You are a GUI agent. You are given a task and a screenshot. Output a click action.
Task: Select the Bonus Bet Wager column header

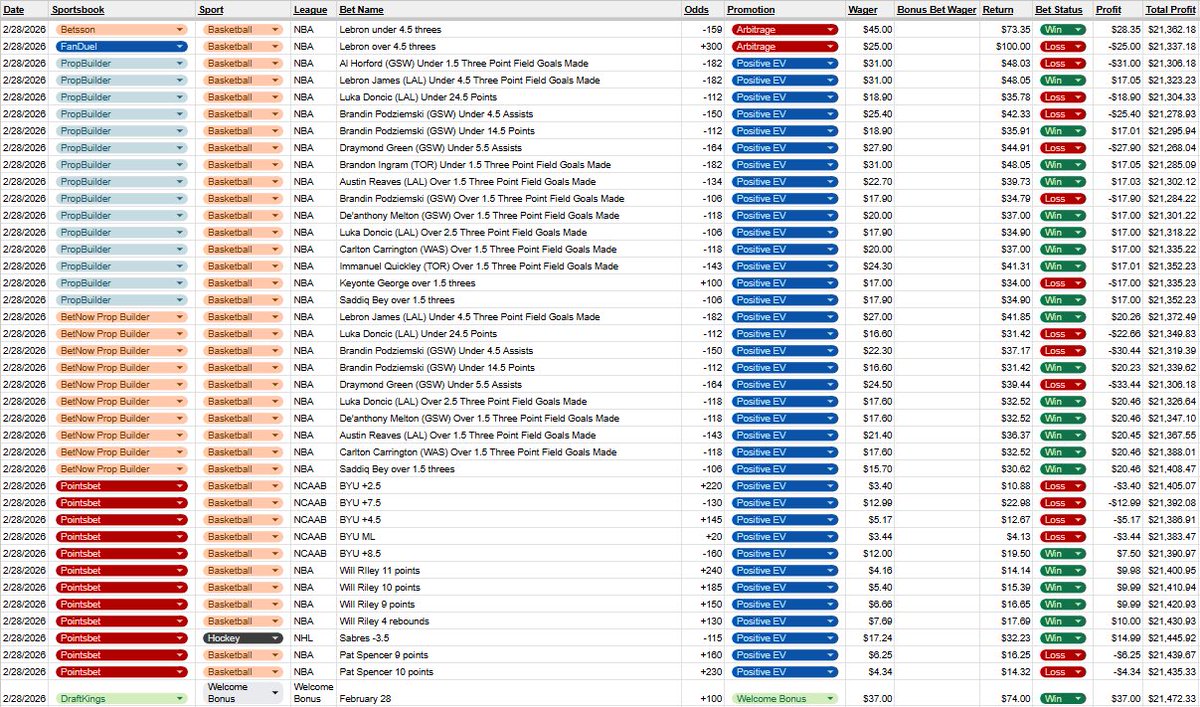(937, 10)
